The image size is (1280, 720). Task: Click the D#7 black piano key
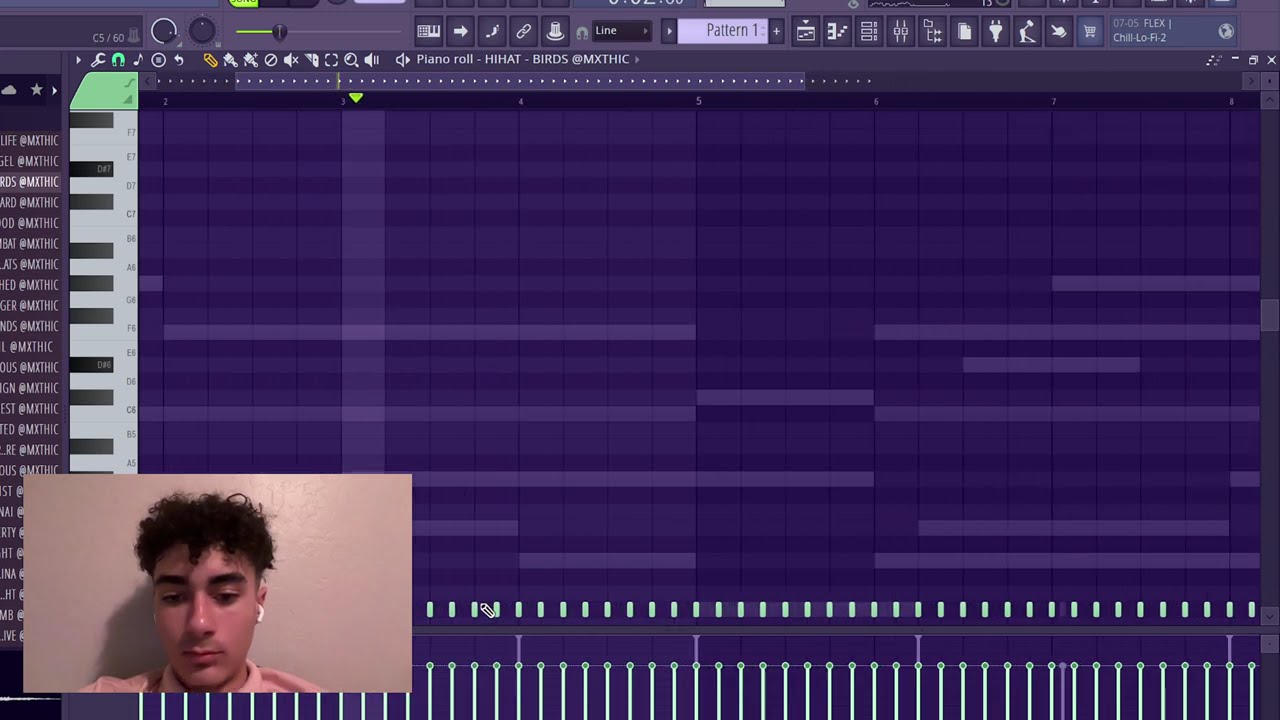(92, 169)
